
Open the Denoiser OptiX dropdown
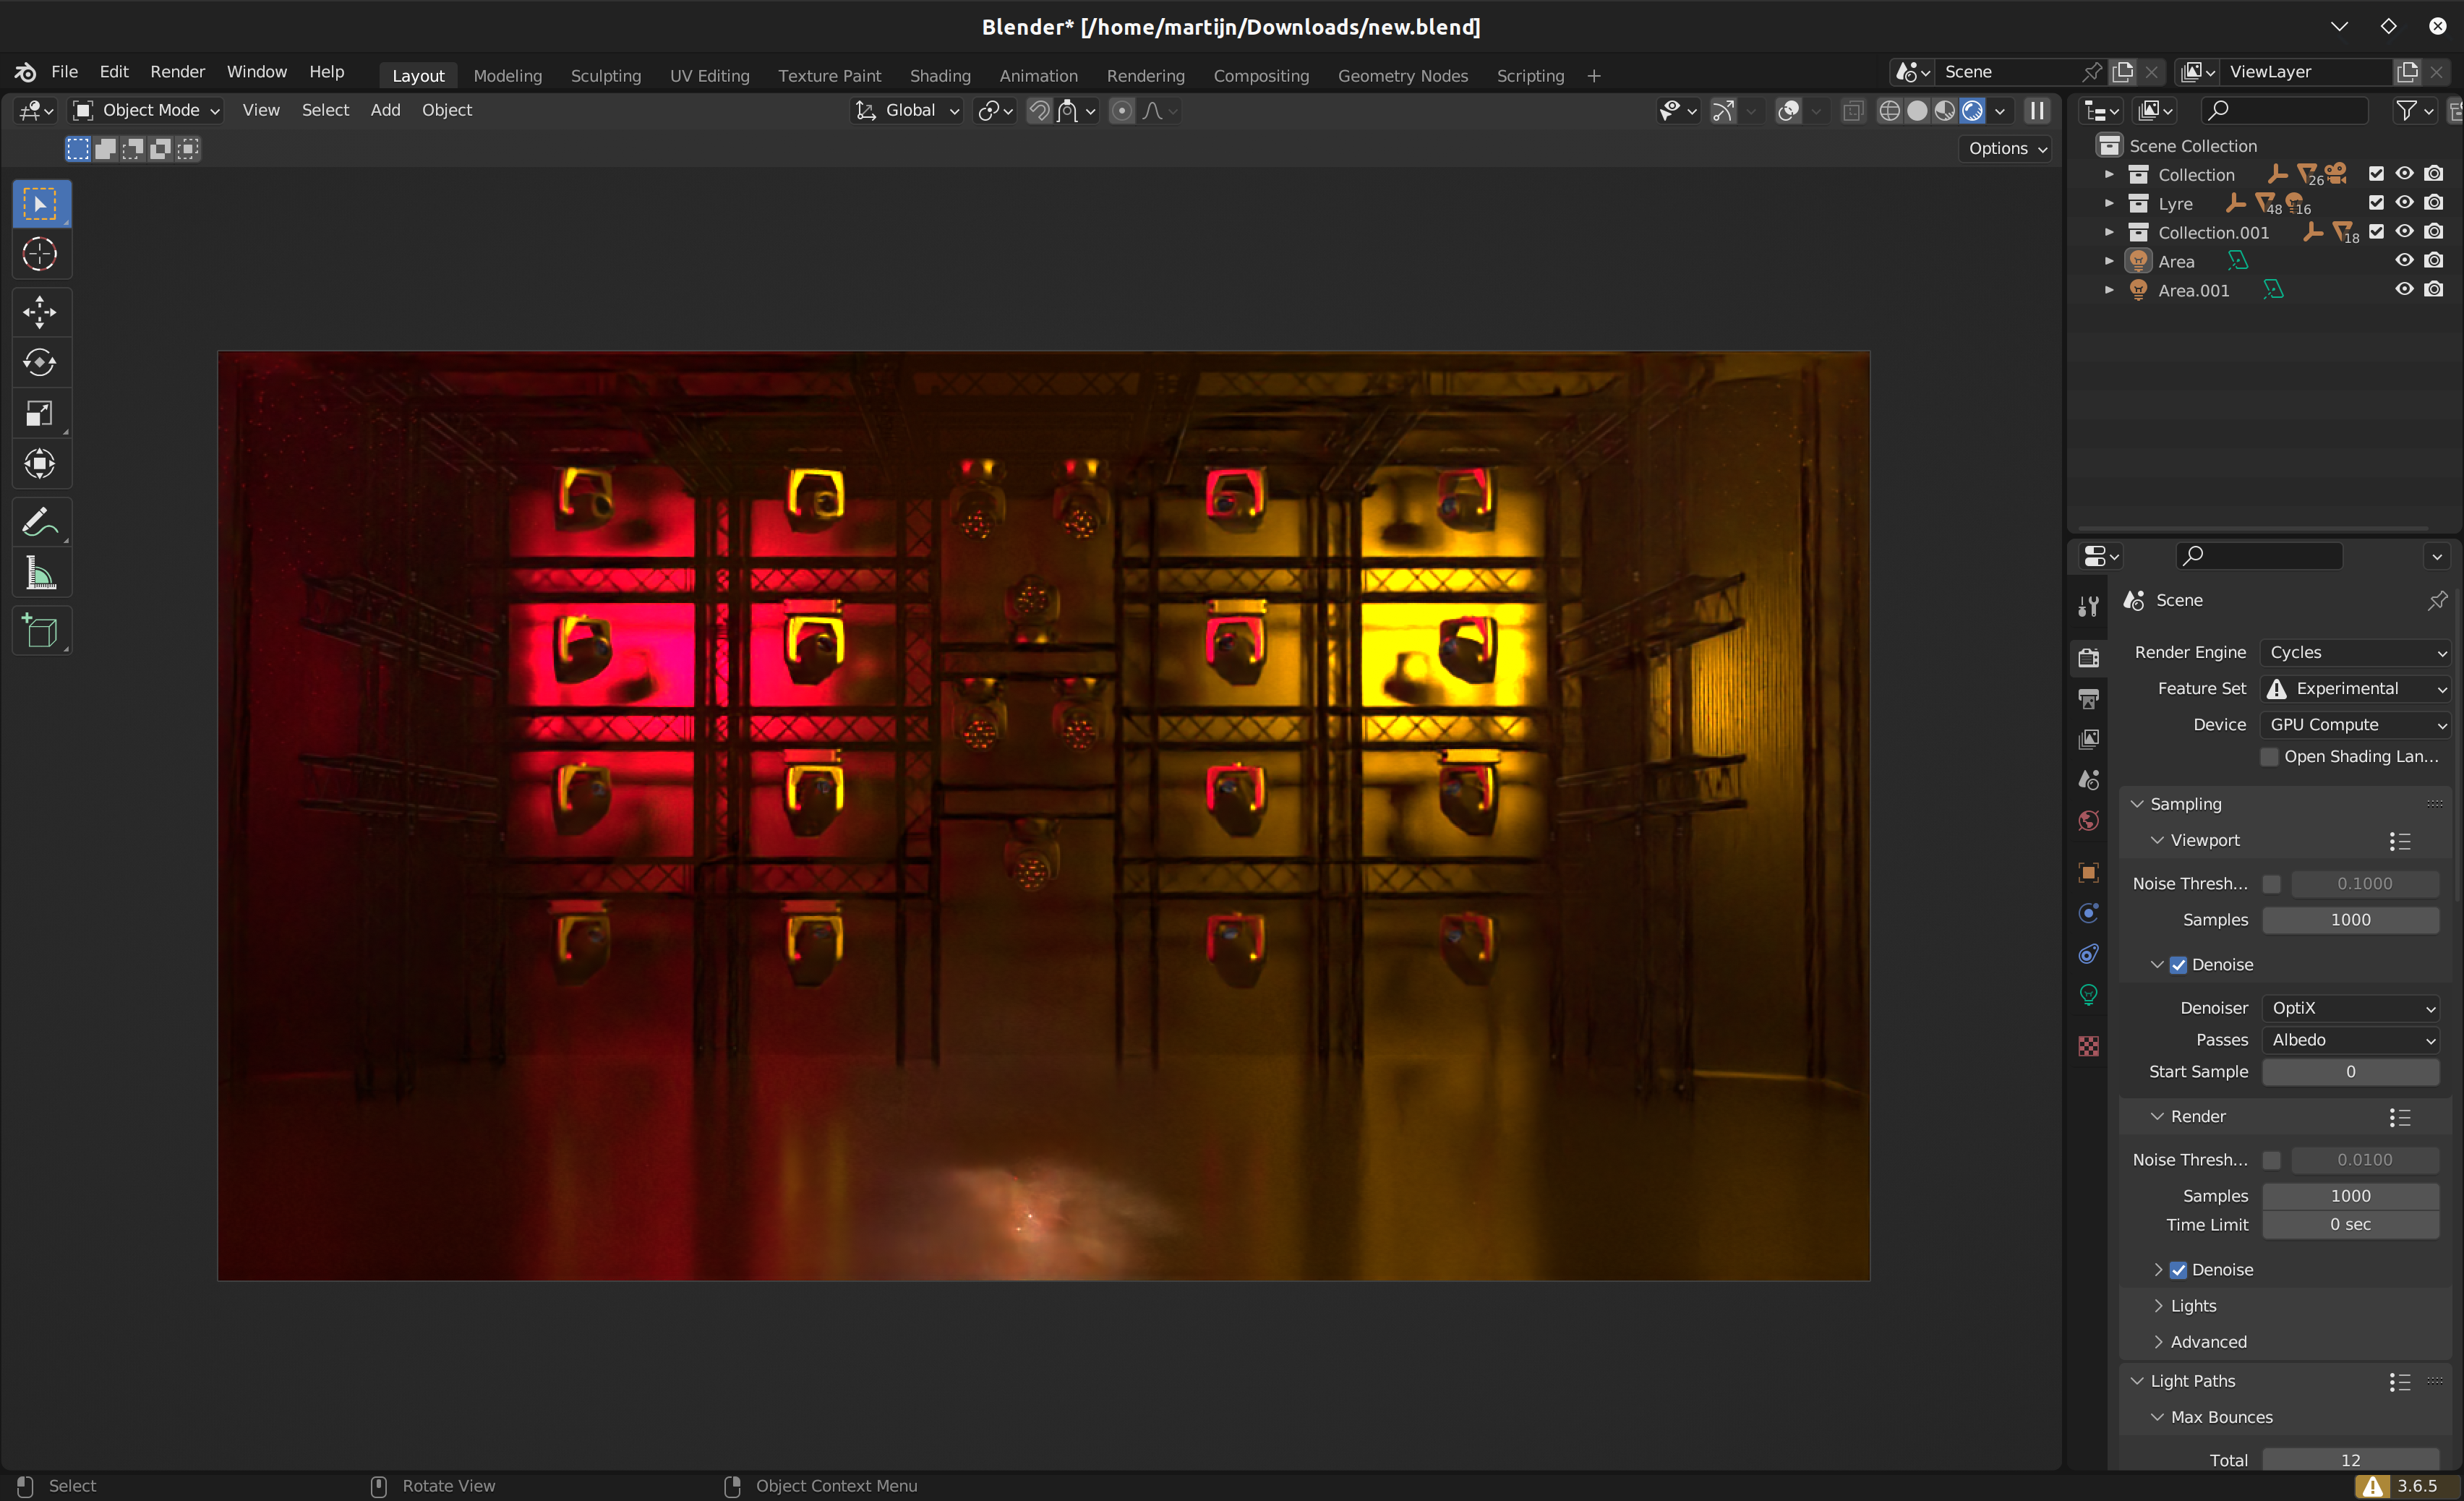pos(2351,1008)
